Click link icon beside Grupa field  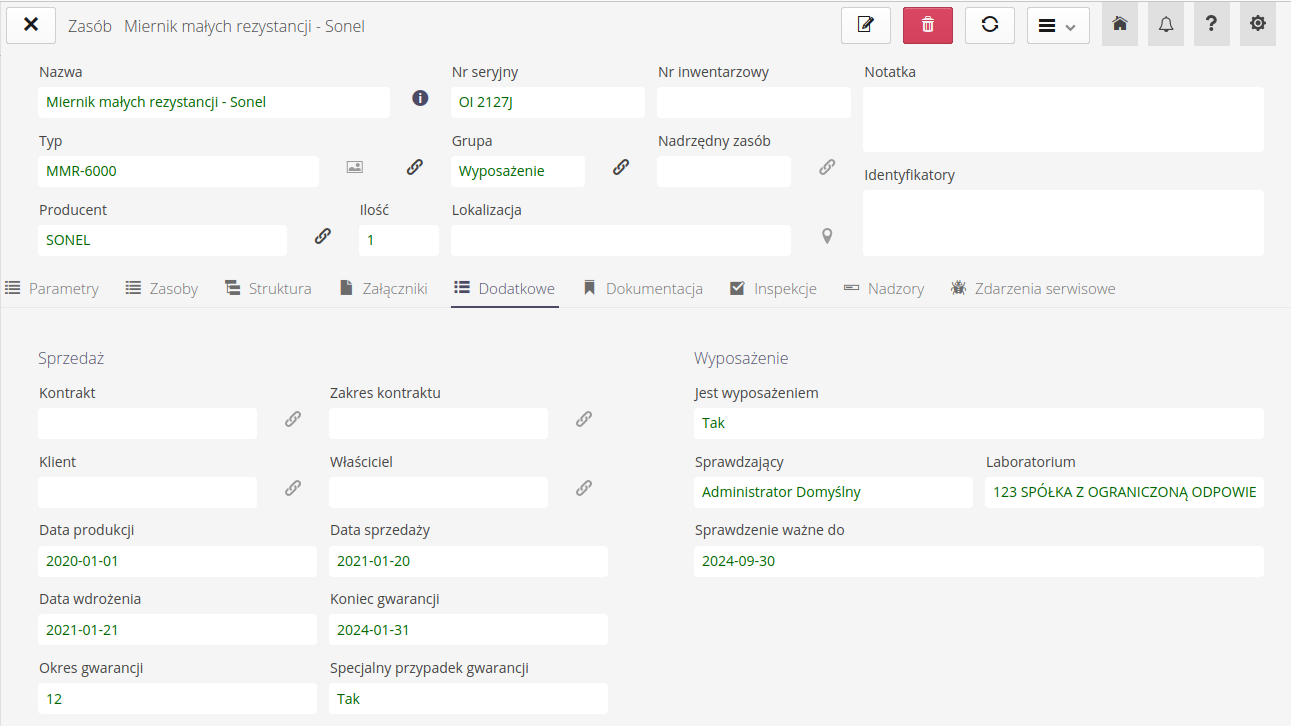click(620, 167)
